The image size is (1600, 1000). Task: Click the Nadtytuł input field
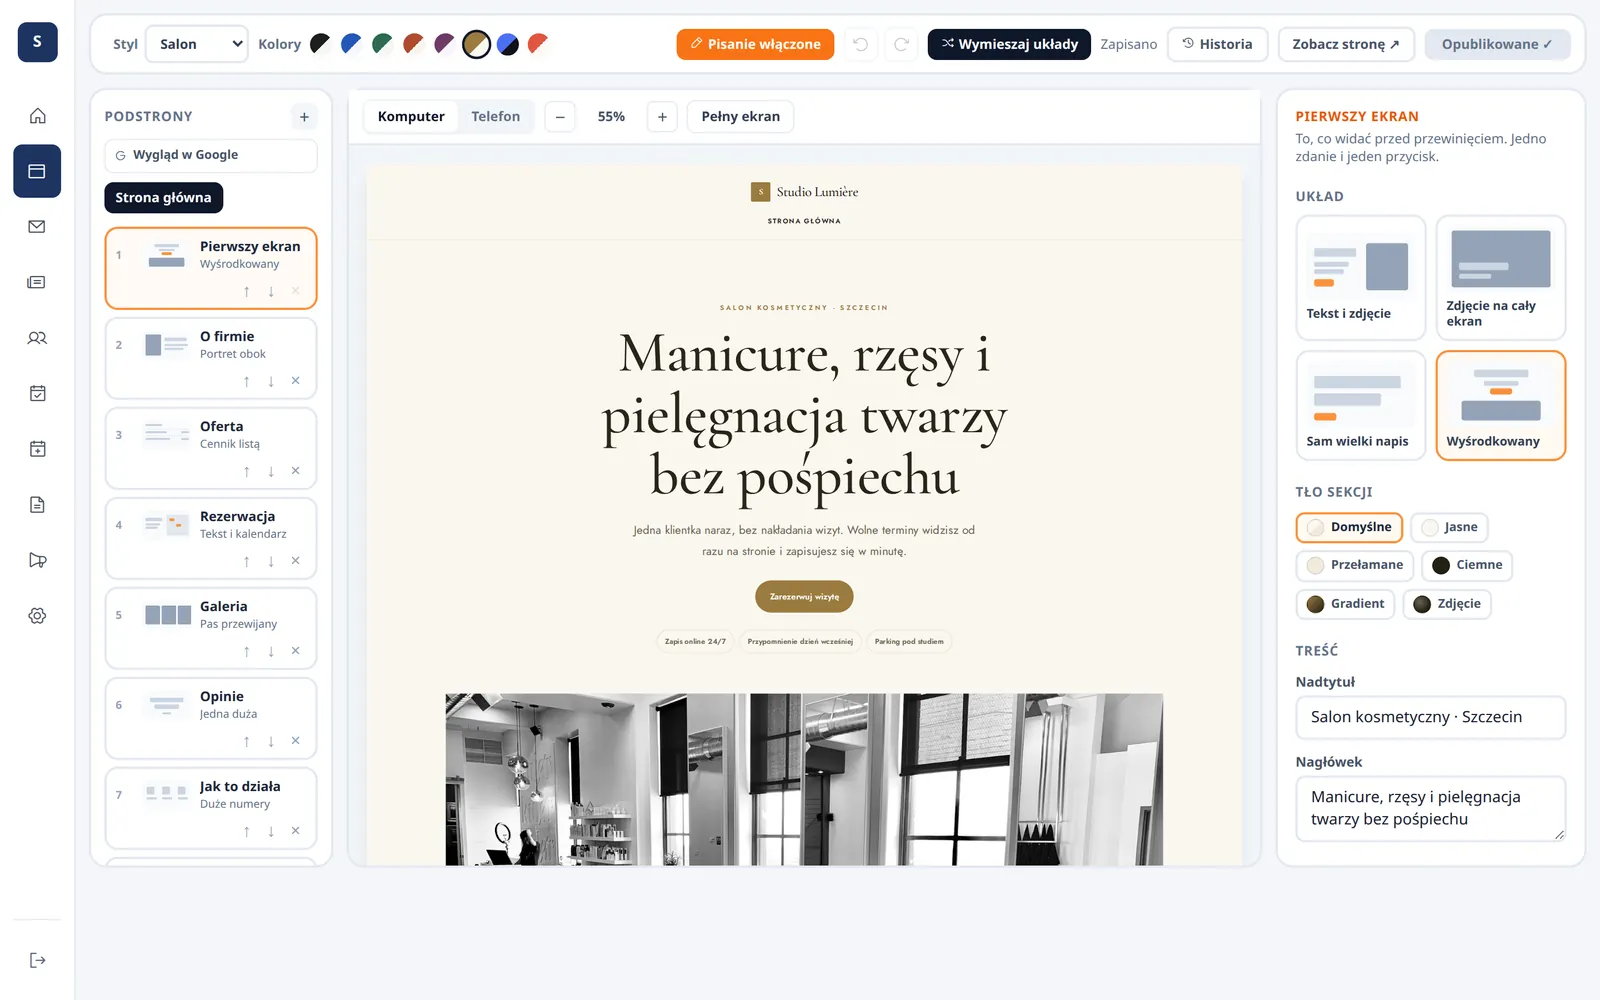(x=1430, y=717)
